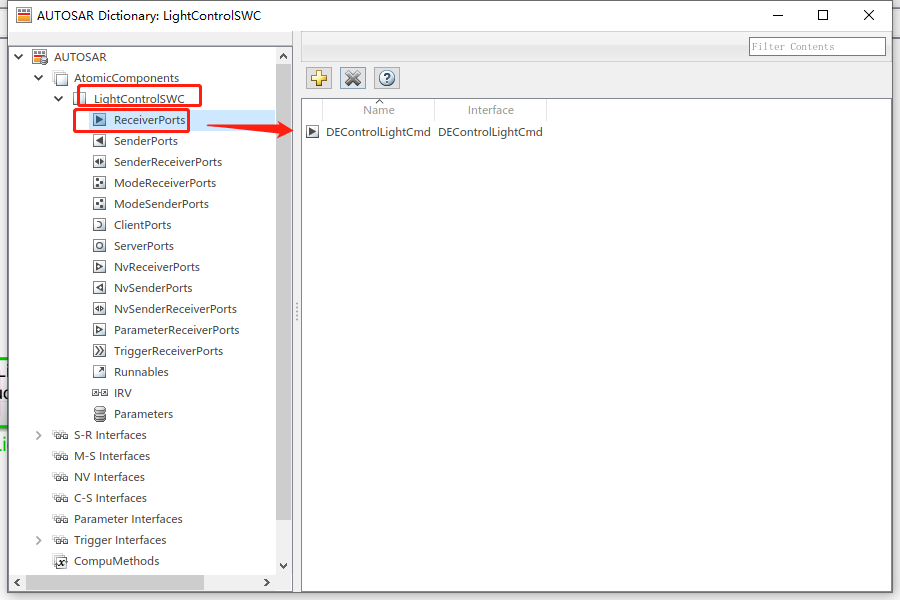Select the SenderReceiverPorts tree item
The image size is (900, 600).
click(x=168, y=162)
